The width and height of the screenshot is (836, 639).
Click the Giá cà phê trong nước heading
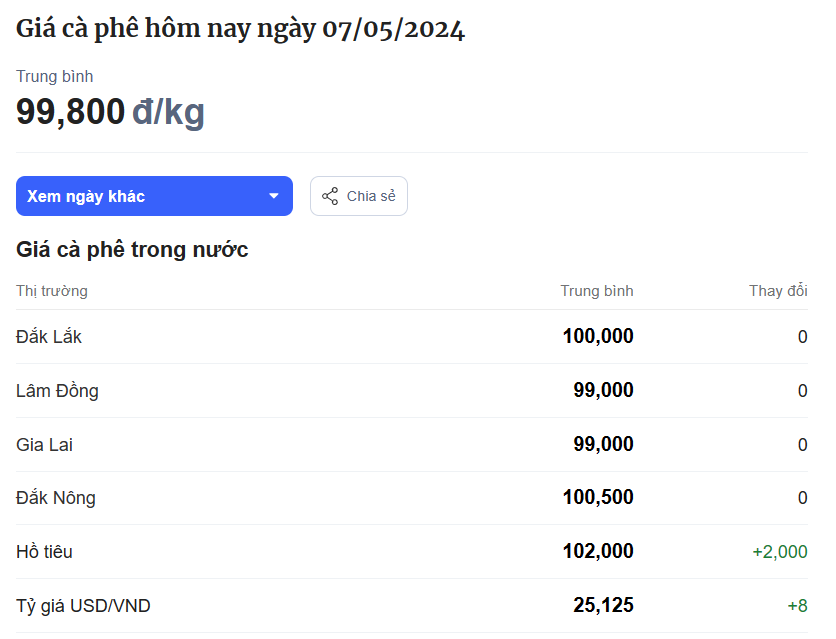132,249
